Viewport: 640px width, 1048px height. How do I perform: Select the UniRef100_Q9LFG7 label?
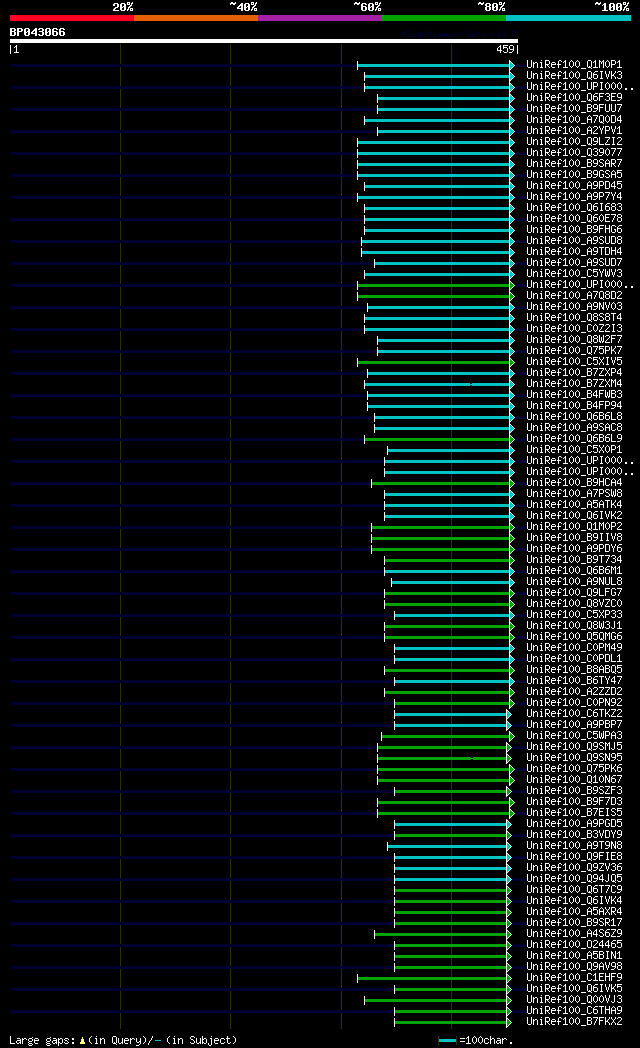(x=574, y=592)
